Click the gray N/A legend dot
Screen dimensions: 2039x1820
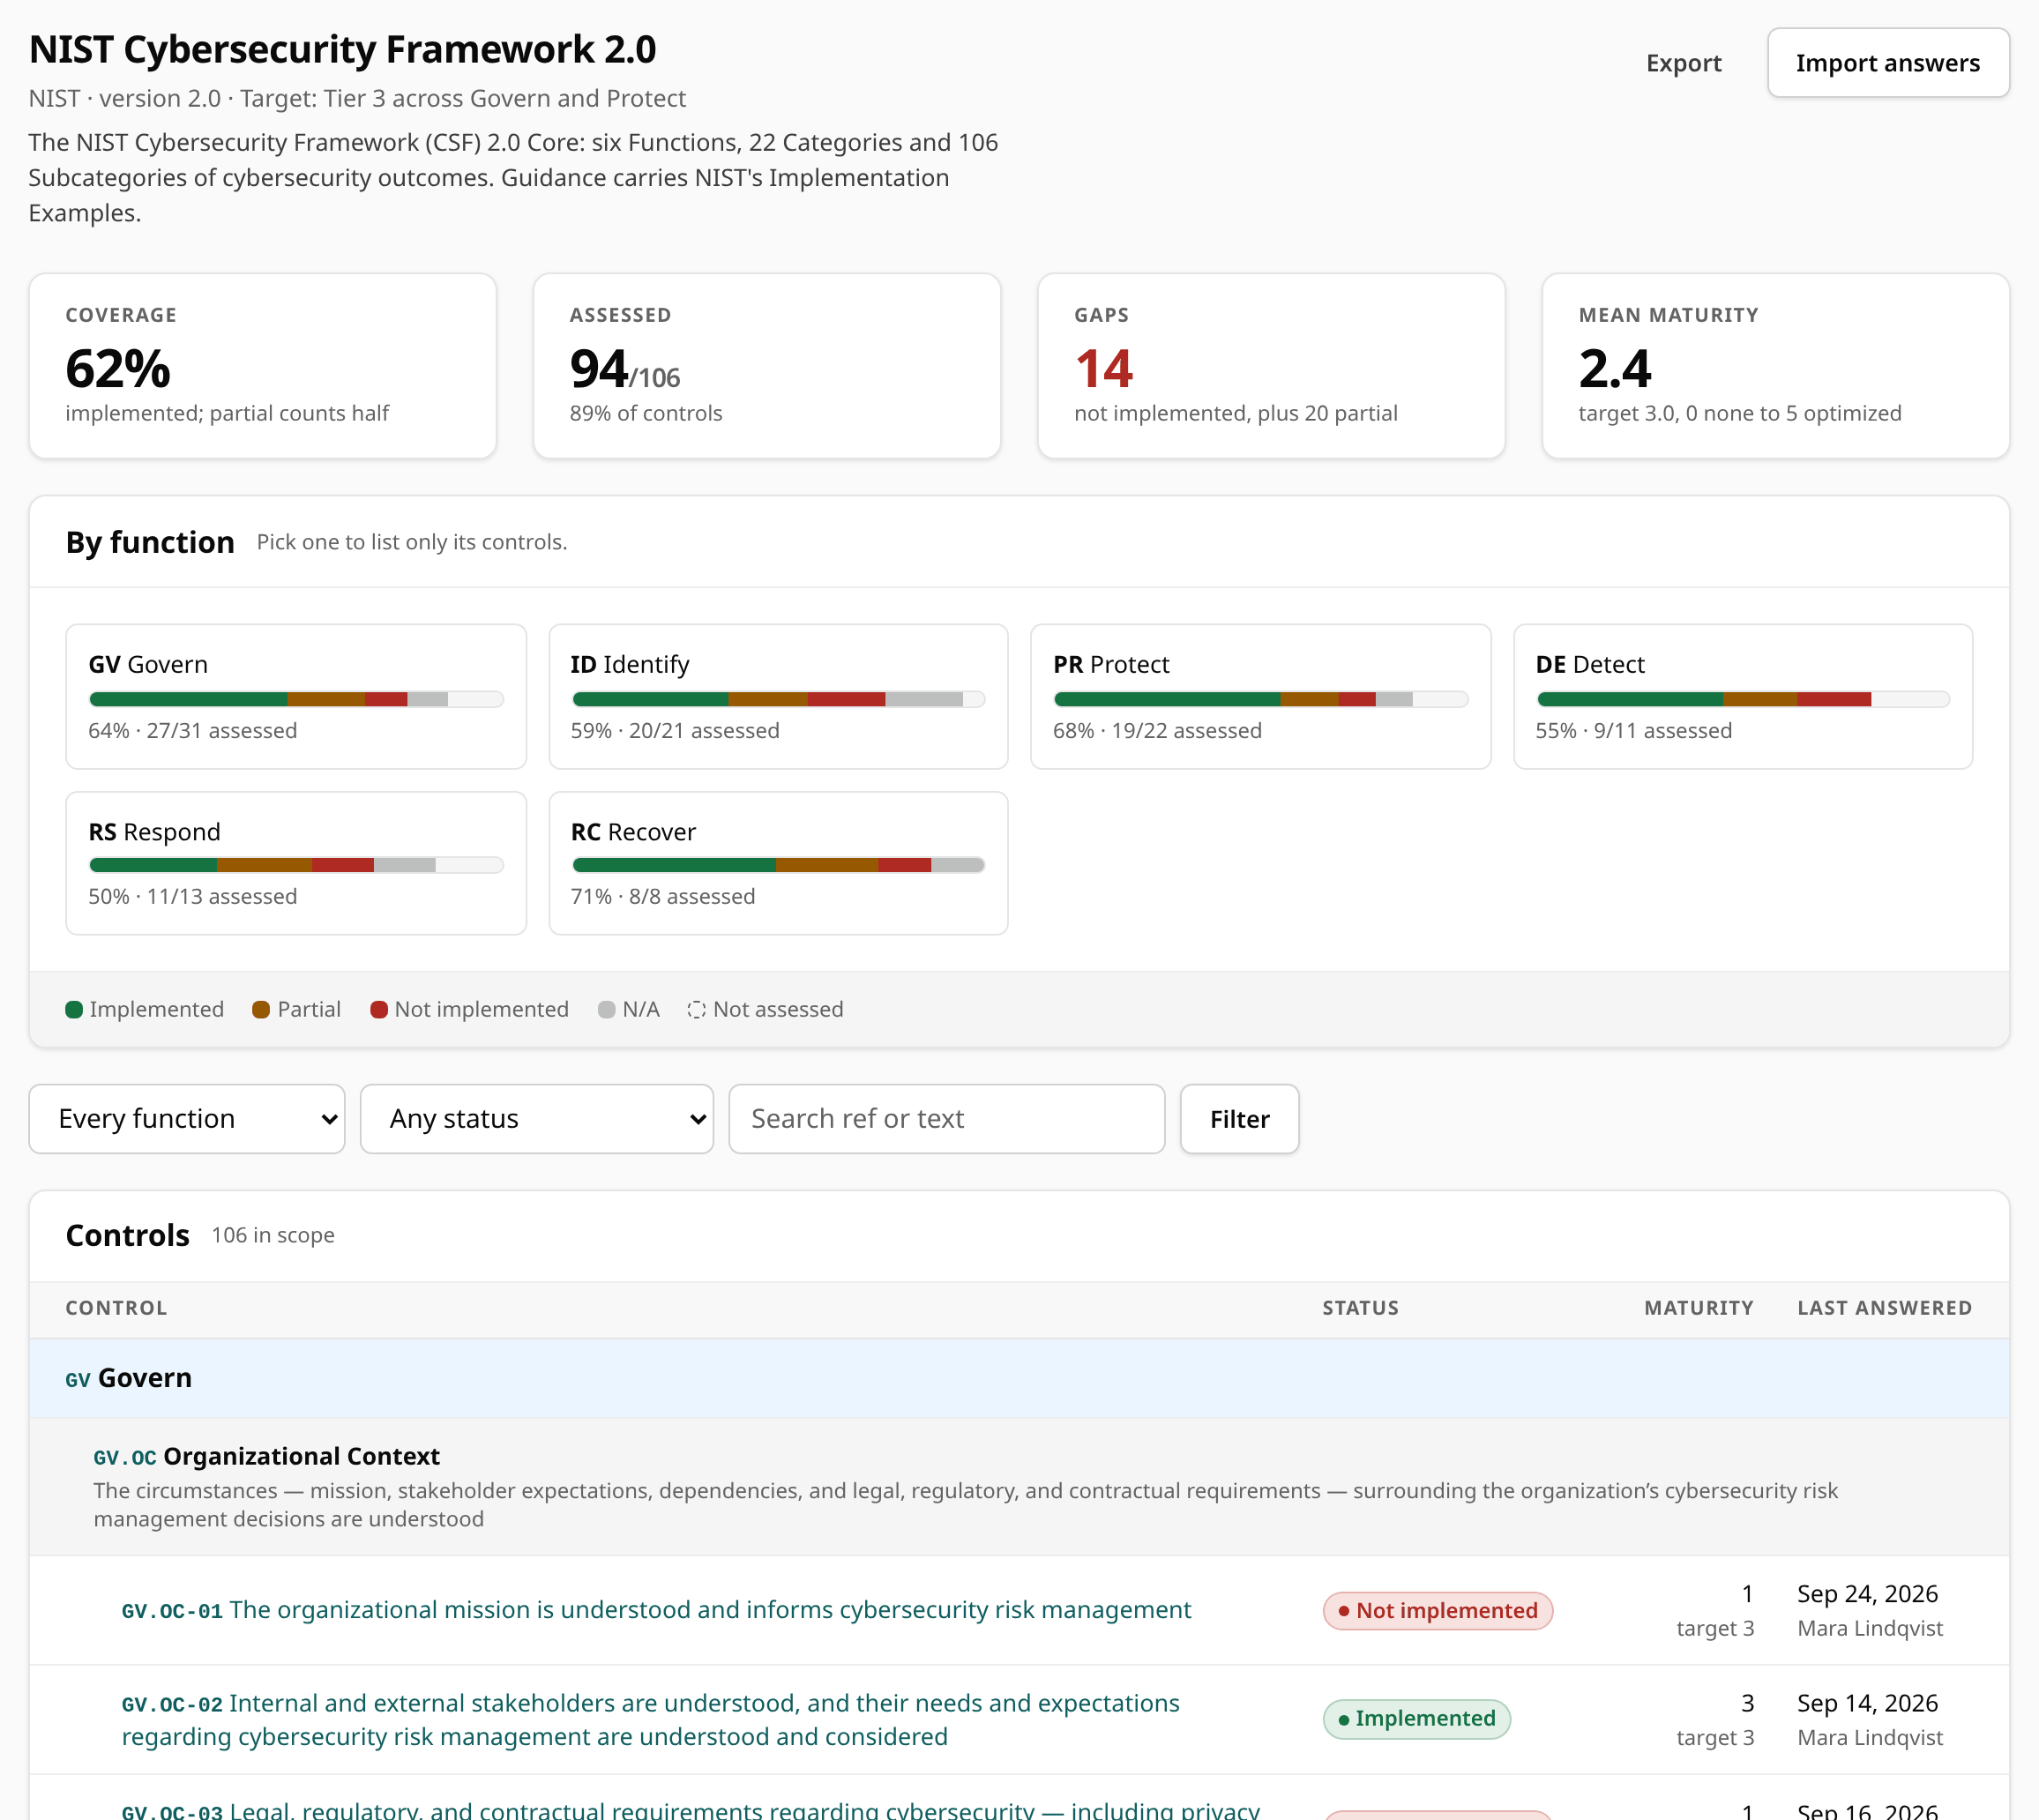coord(606,1009)
